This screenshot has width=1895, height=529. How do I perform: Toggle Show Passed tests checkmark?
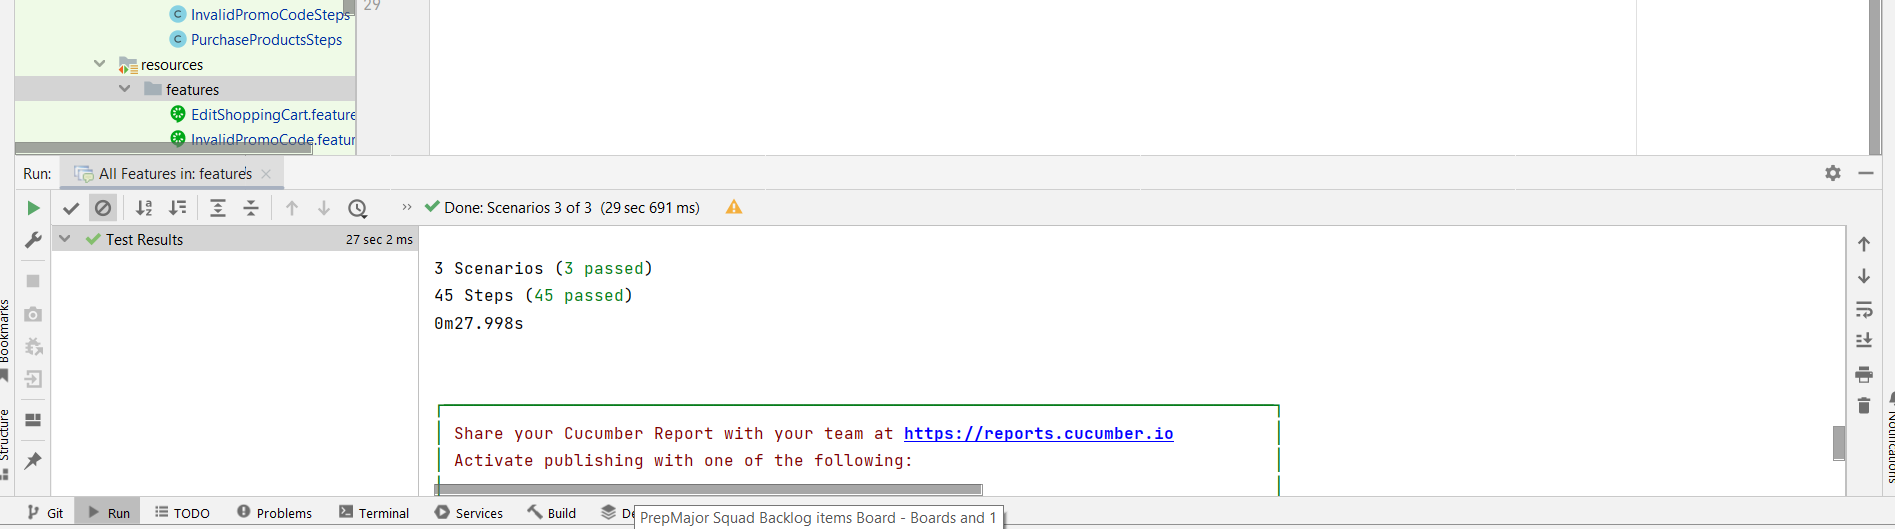[70, 208]
